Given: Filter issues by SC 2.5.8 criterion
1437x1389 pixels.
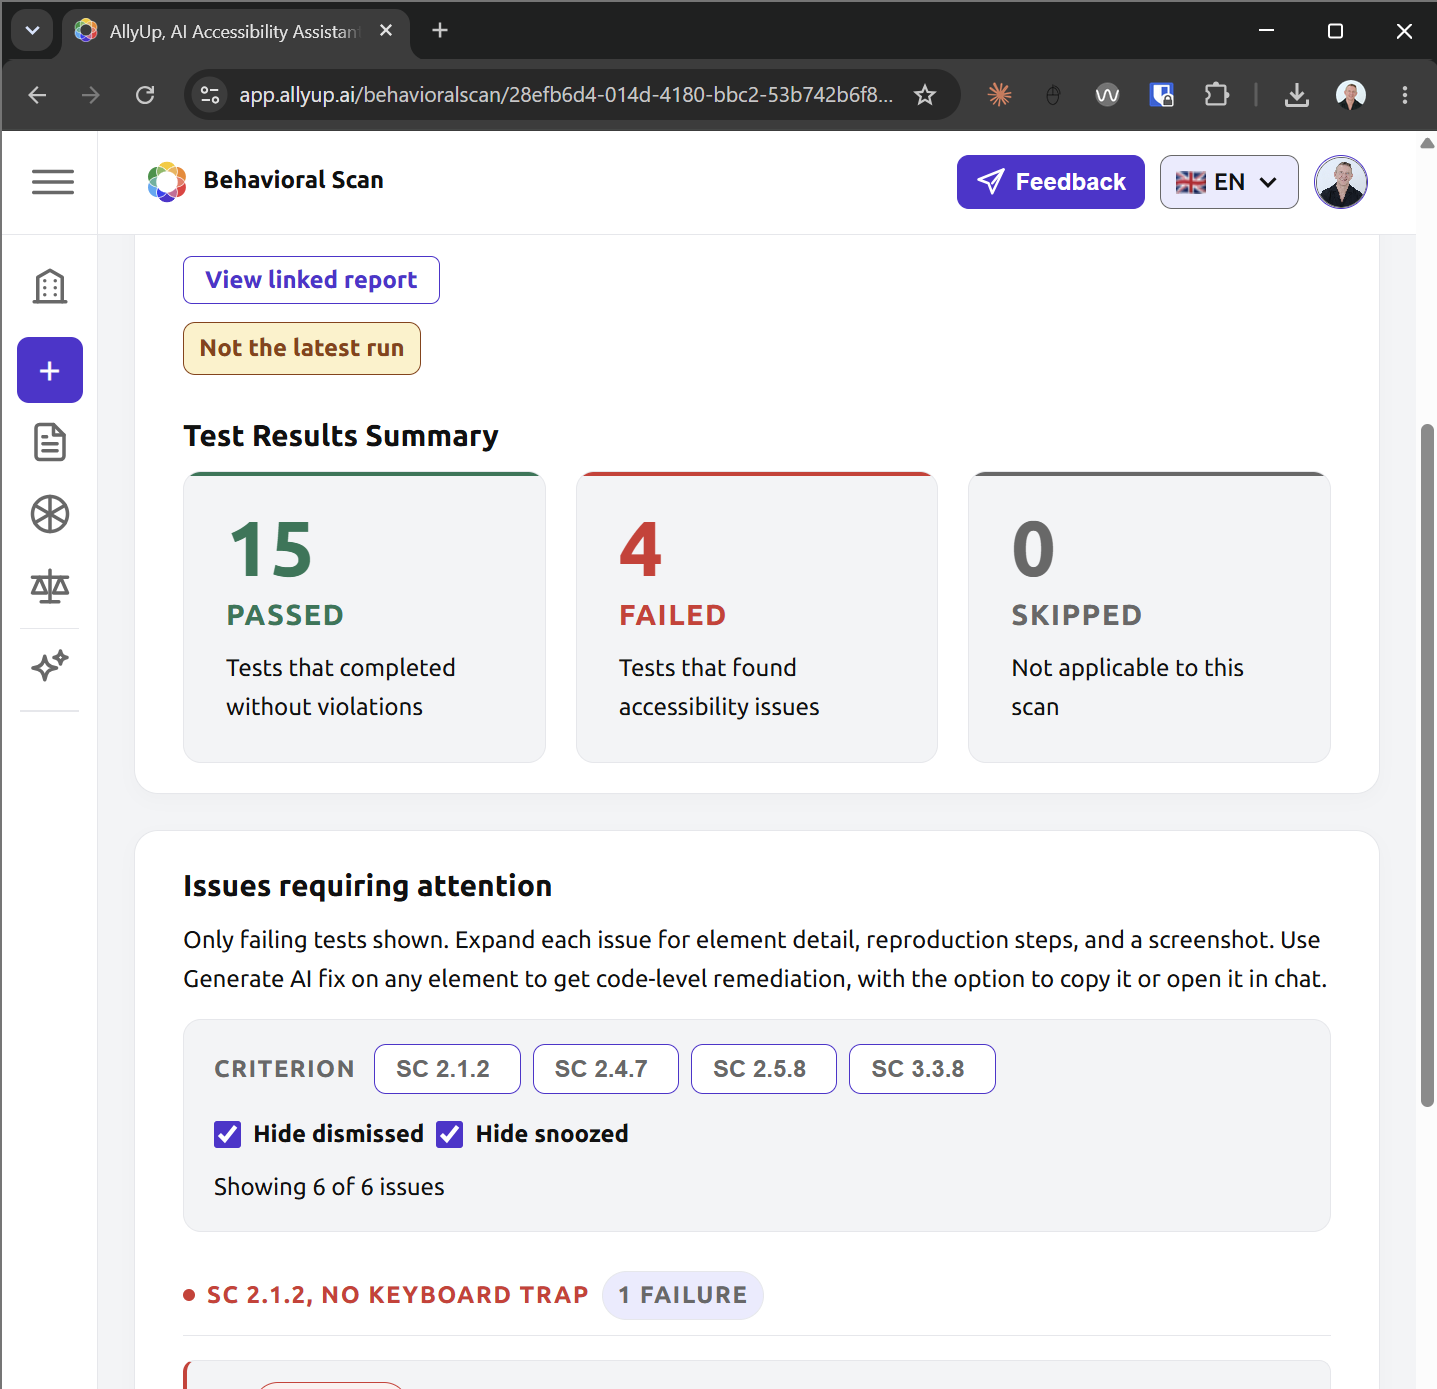Looking at the screenshot, I should click(x=764, y=1069).
